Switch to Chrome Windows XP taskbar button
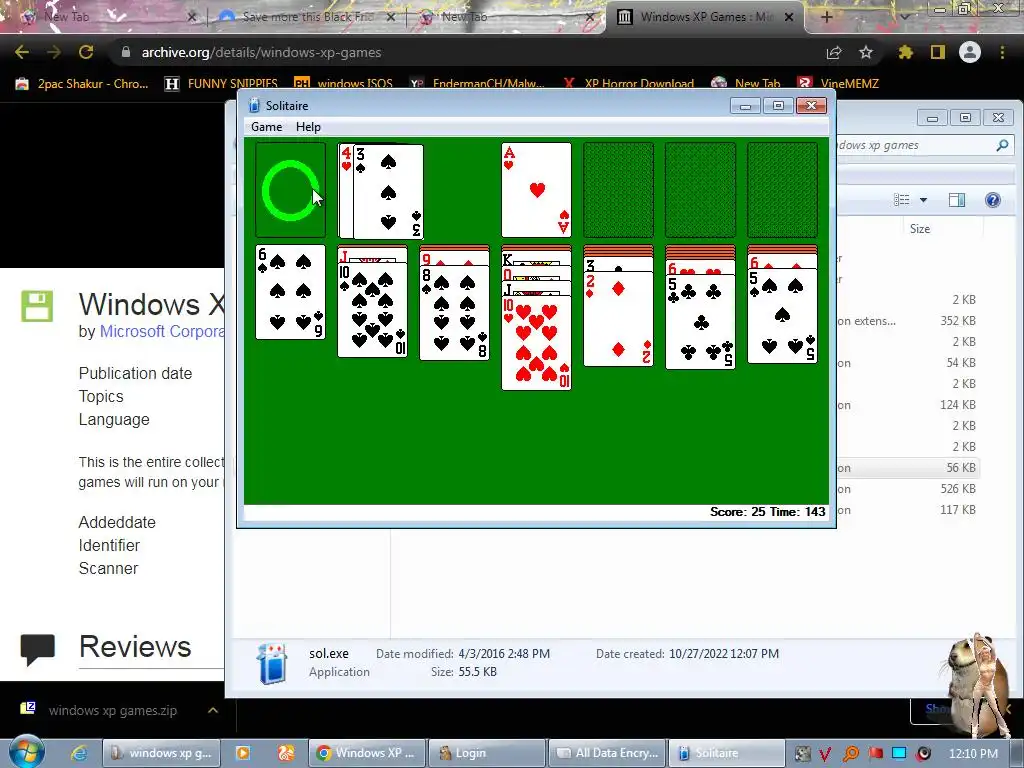The width and height of the screenshot is (1024, 768). [x=367, y=753]
